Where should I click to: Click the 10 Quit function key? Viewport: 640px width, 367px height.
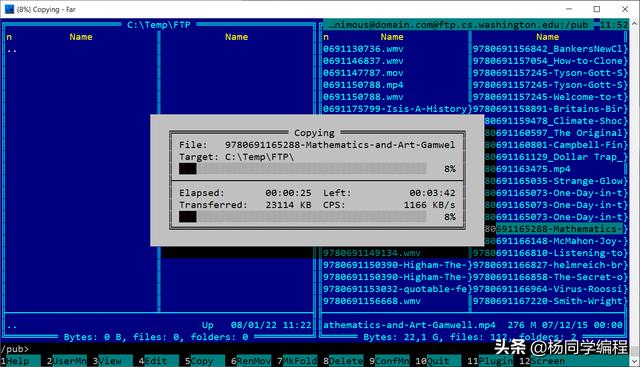point(438,361)
